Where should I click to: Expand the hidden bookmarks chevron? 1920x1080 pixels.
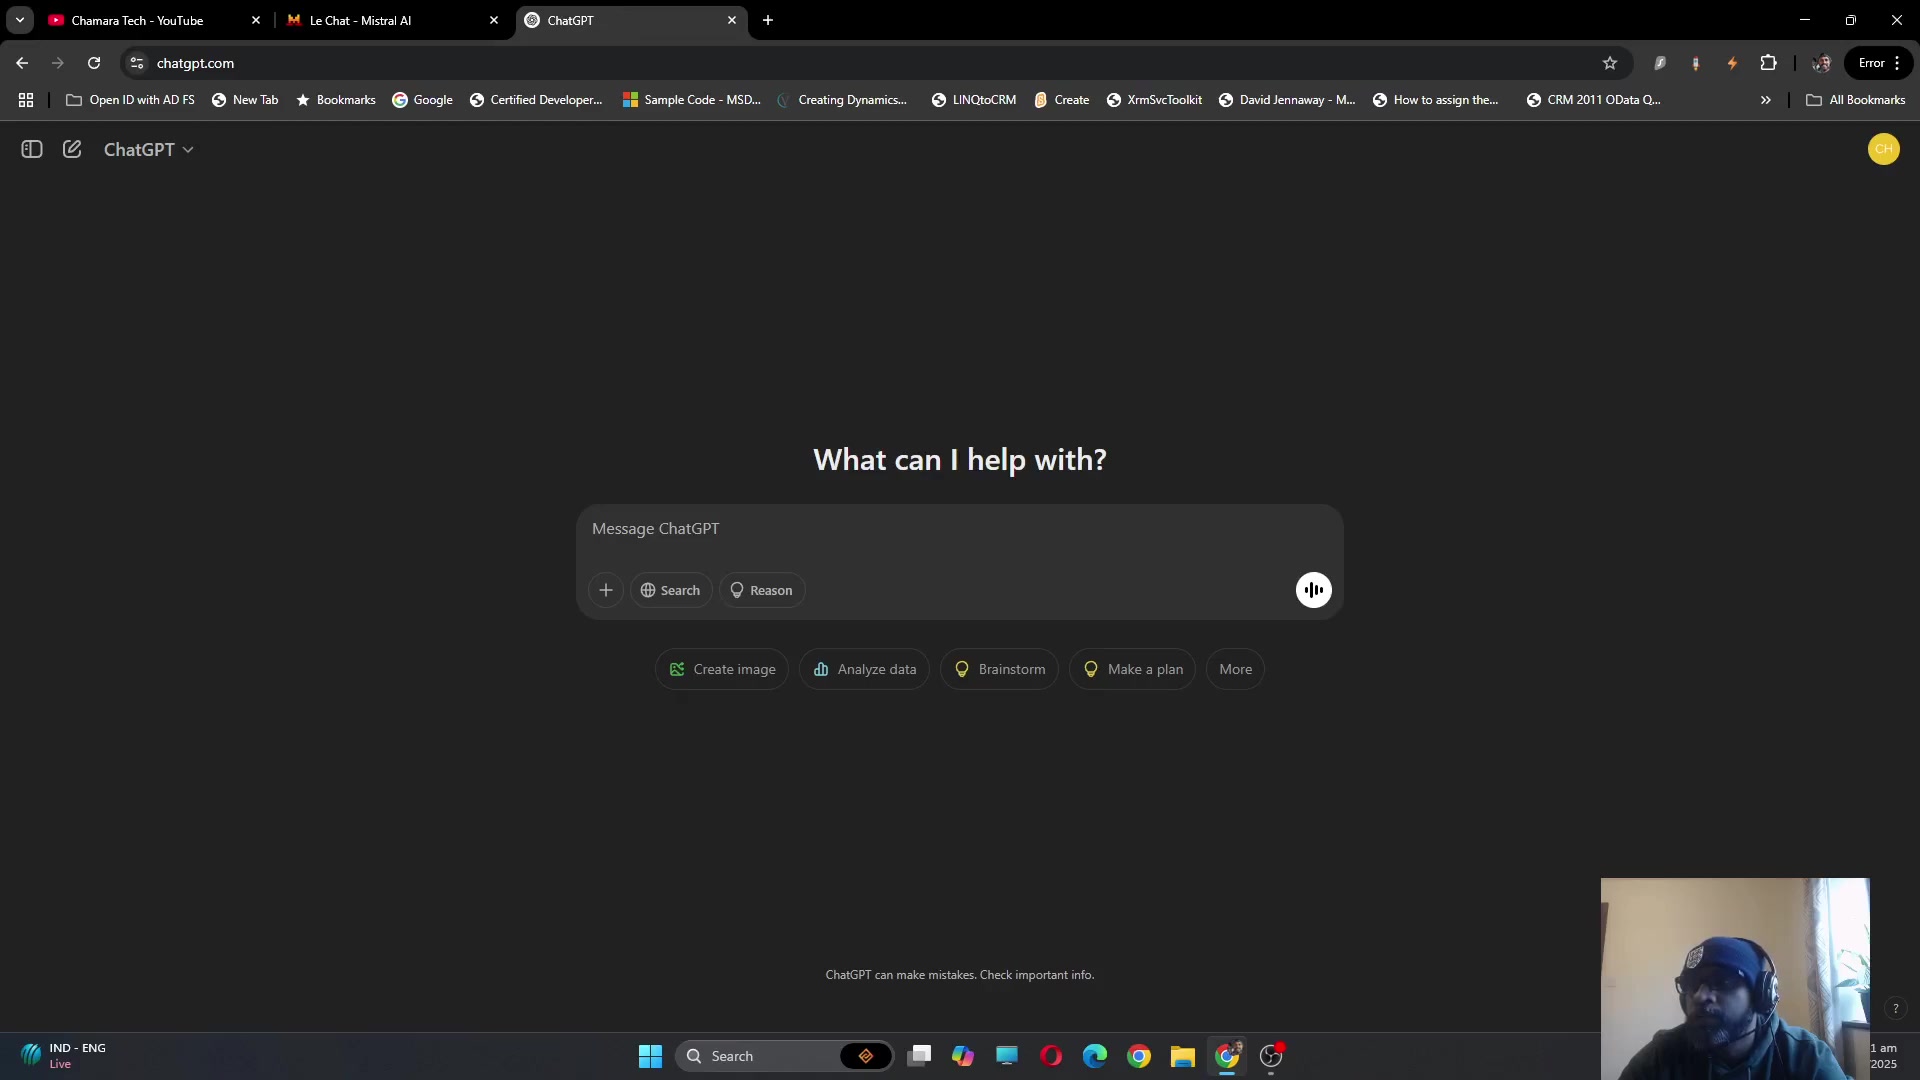tap(1765, 100)
